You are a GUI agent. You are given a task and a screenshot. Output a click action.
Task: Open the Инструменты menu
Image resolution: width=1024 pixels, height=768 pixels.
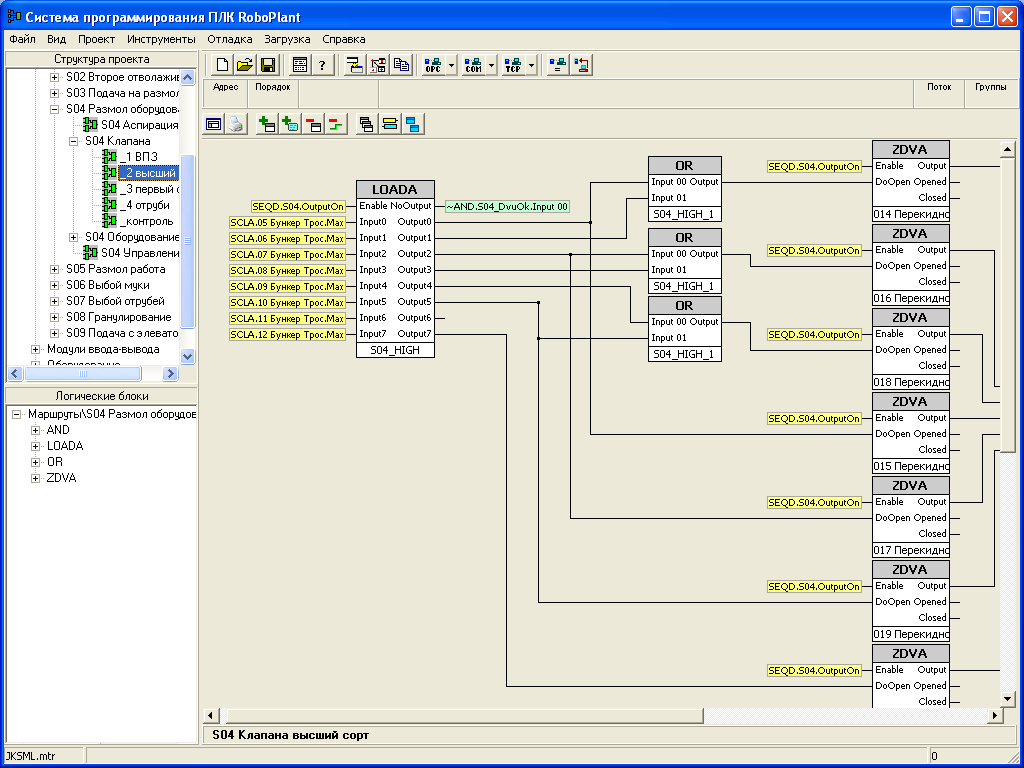coord(161,39)
